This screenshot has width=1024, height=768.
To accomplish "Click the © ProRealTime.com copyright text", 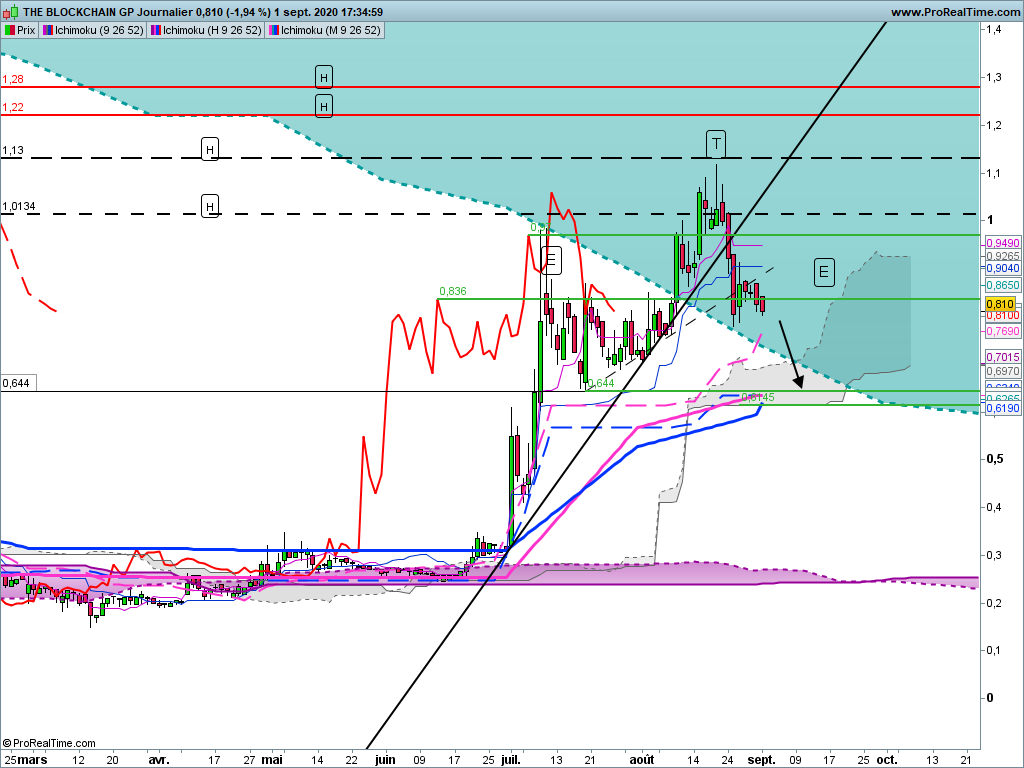I will point(49,743).
